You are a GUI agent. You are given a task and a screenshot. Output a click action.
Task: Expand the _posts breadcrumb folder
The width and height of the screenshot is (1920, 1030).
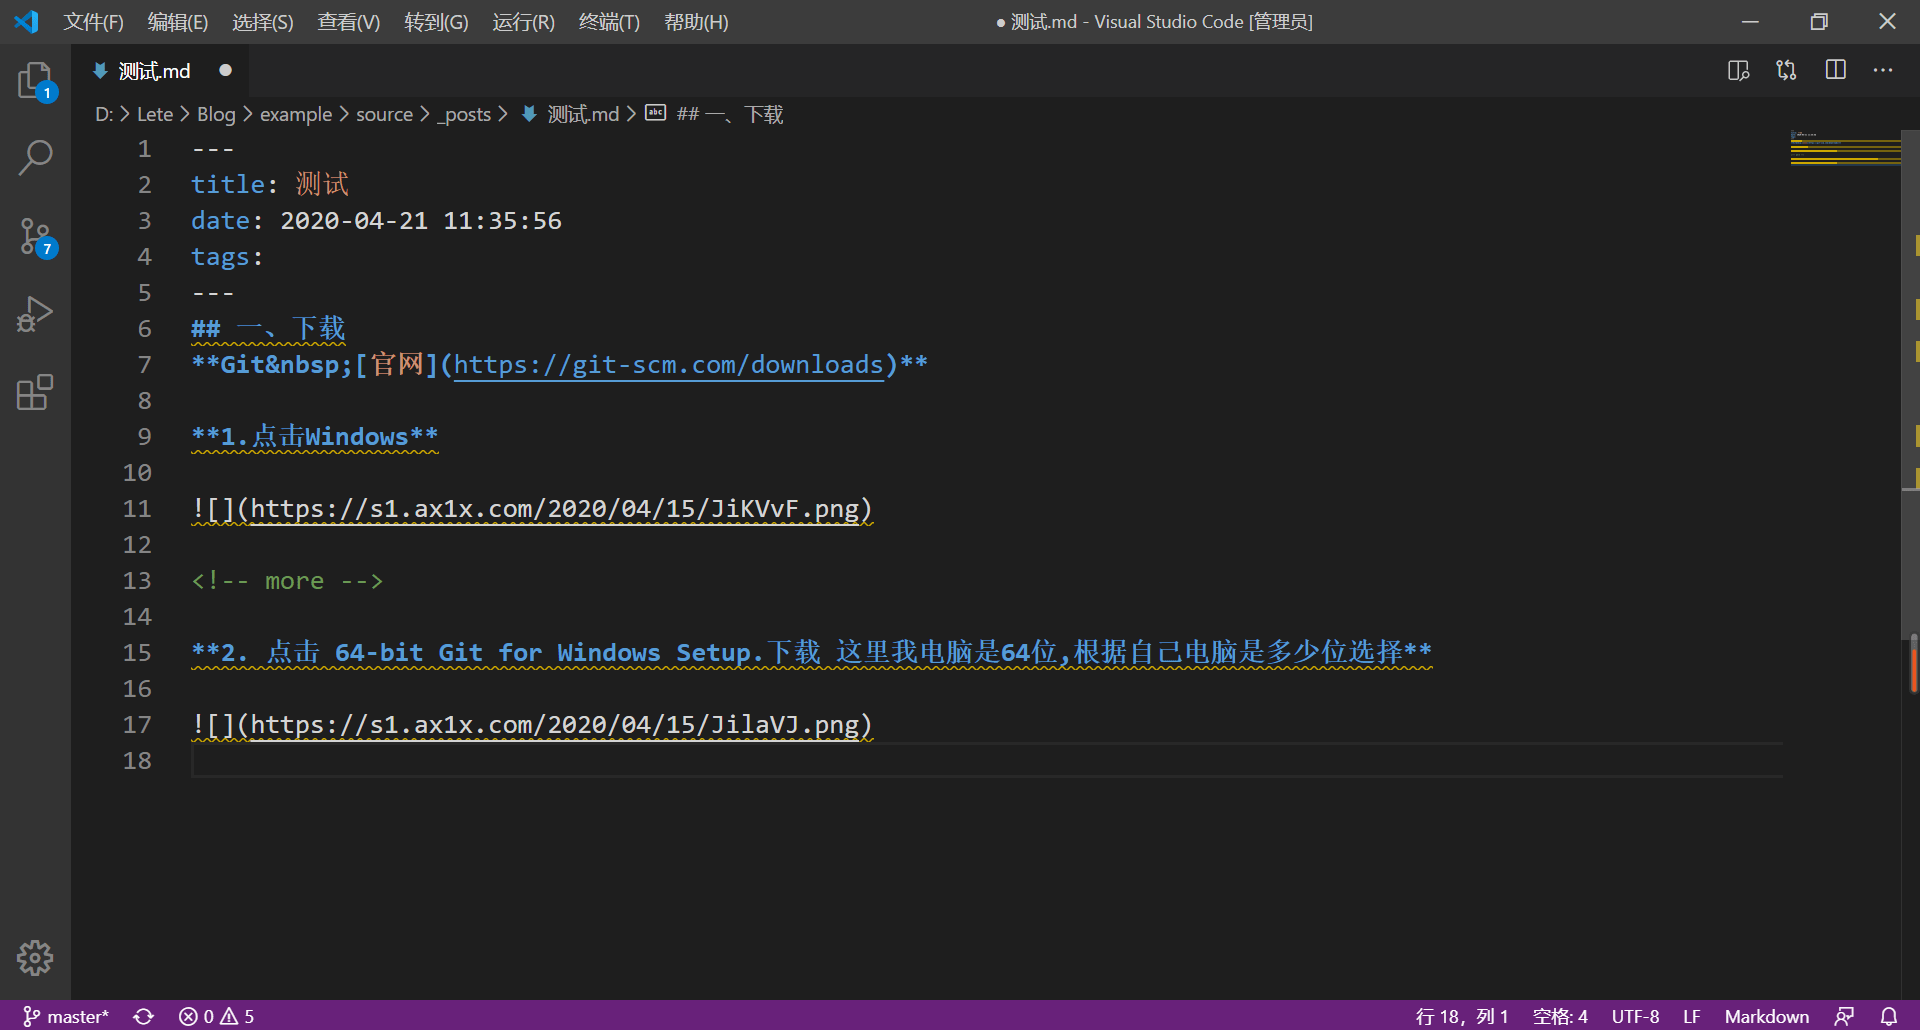464,114
